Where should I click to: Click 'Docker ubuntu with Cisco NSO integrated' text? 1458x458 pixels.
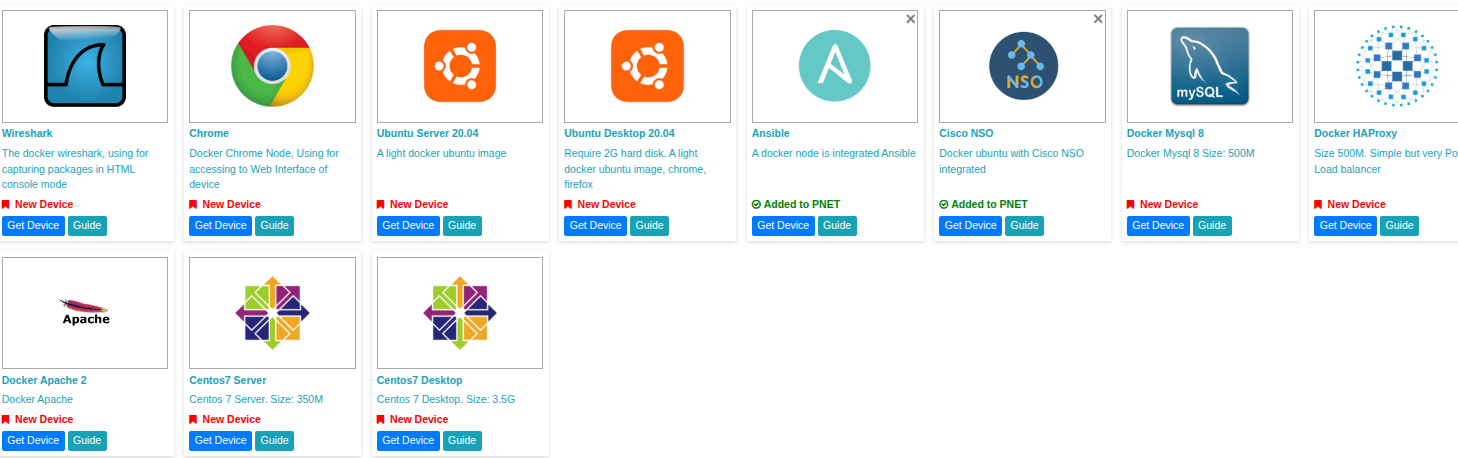pyautogui.click(x=1011, y=161)
